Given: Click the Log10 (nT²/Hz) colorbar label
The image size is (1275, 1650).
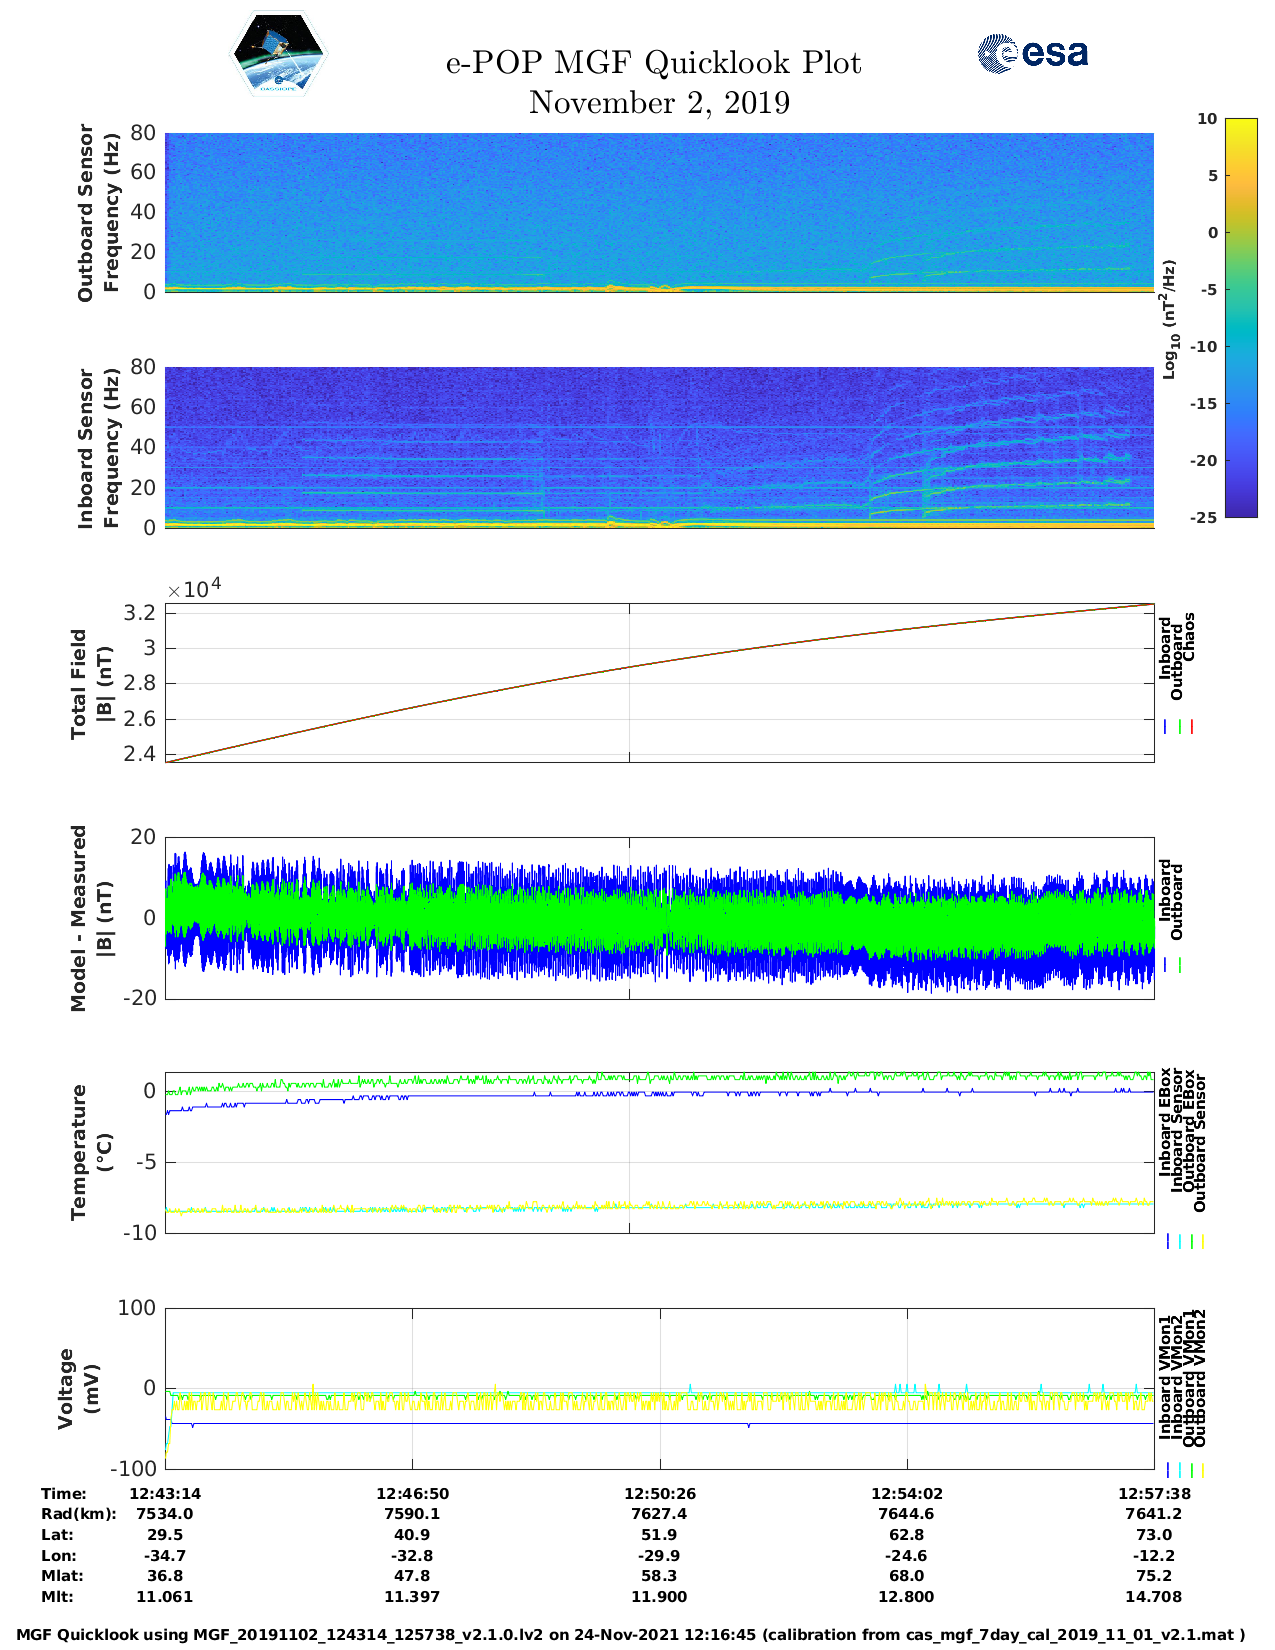Looking at the screenshot, I should [x=1169, y=319].
